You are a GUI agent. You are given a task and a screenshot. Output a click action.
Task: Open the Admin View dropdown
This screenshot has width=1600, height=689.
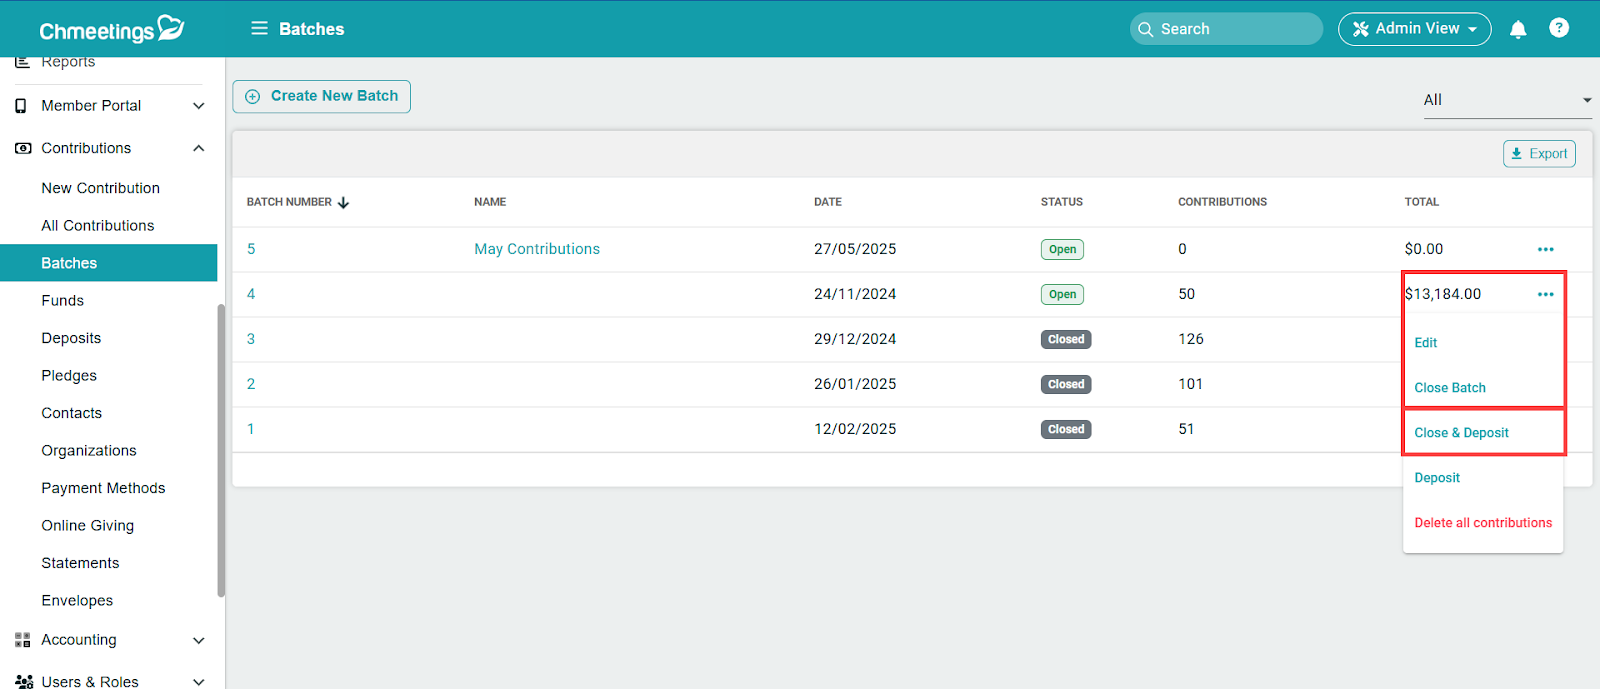tap(1414, 29)
